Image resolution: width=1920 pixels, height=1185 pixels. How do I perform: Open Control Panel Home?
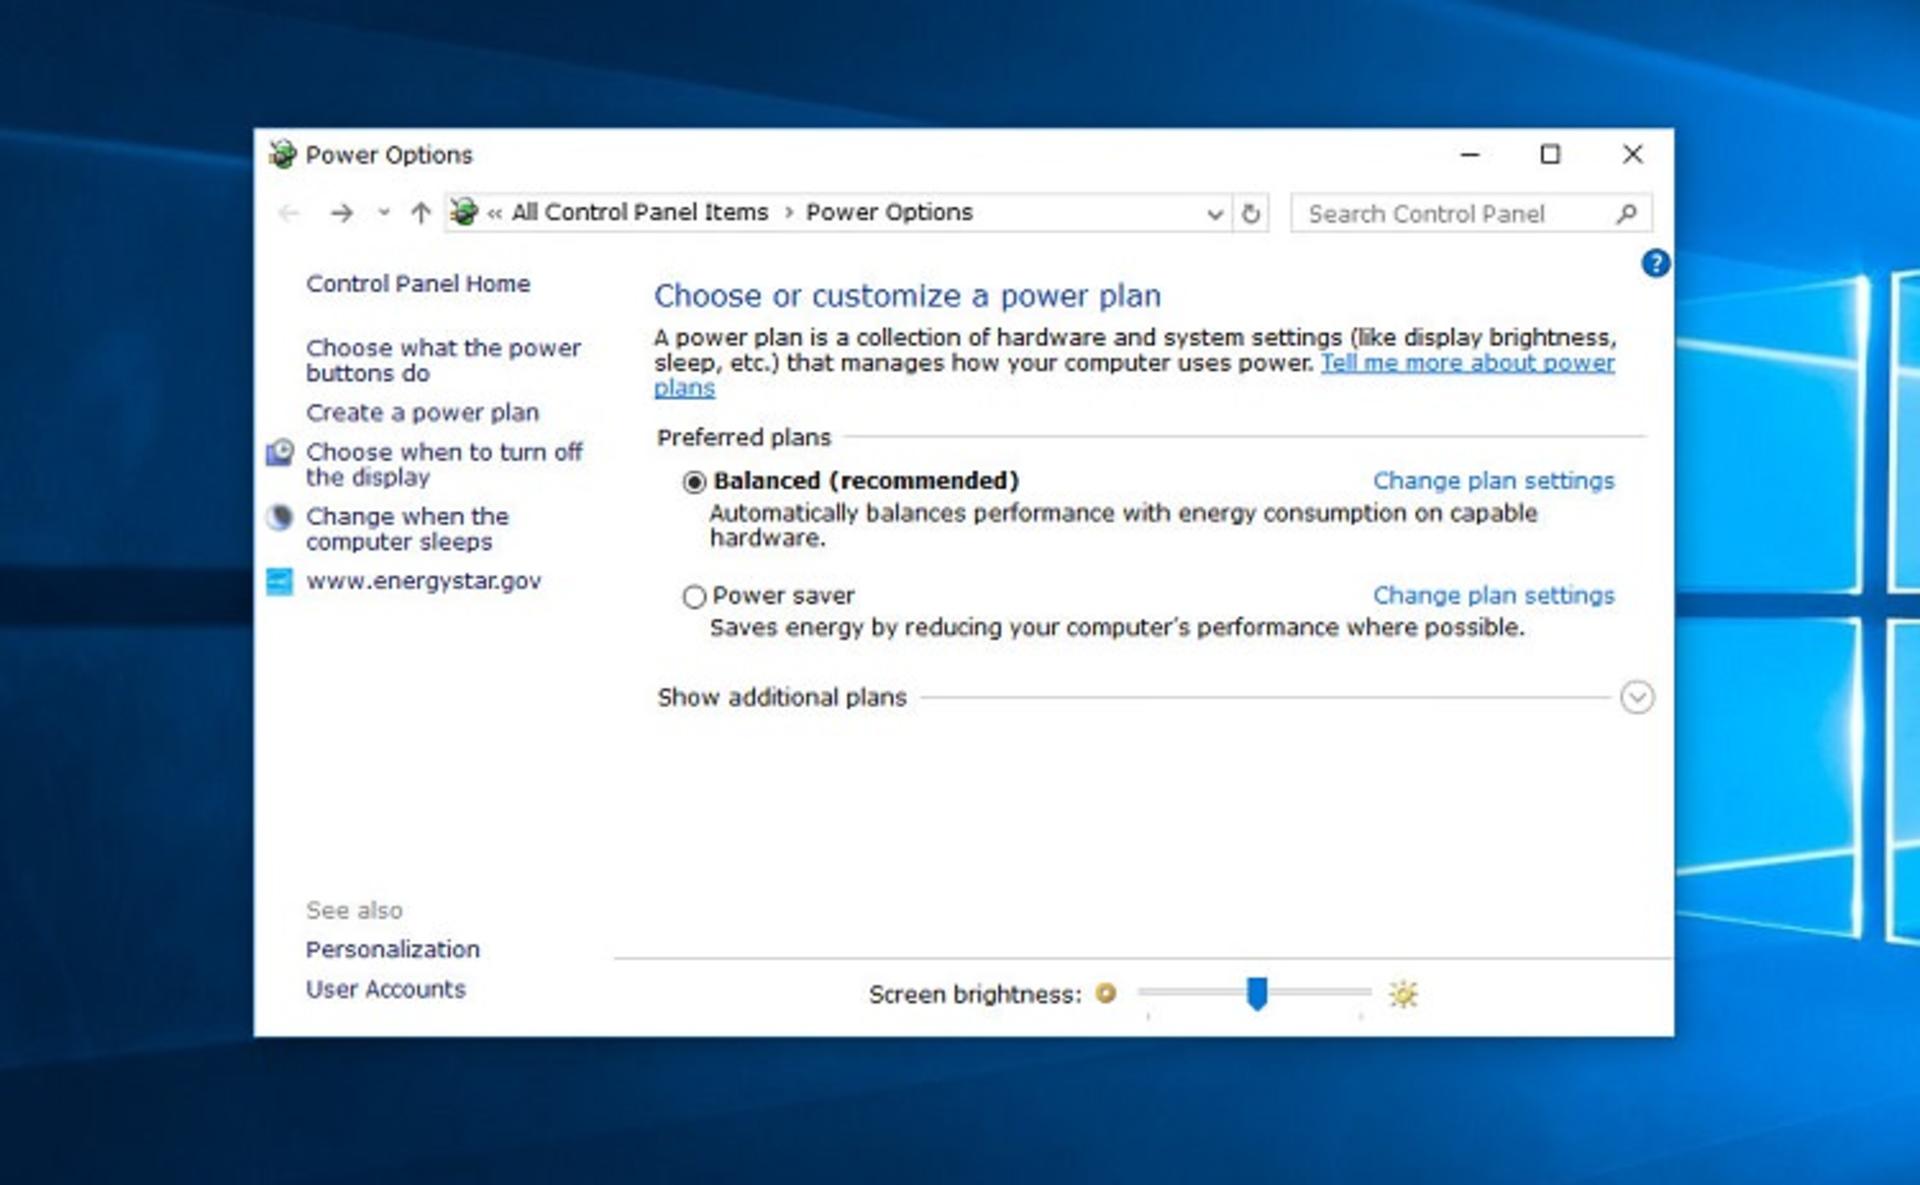coord(418,284)
